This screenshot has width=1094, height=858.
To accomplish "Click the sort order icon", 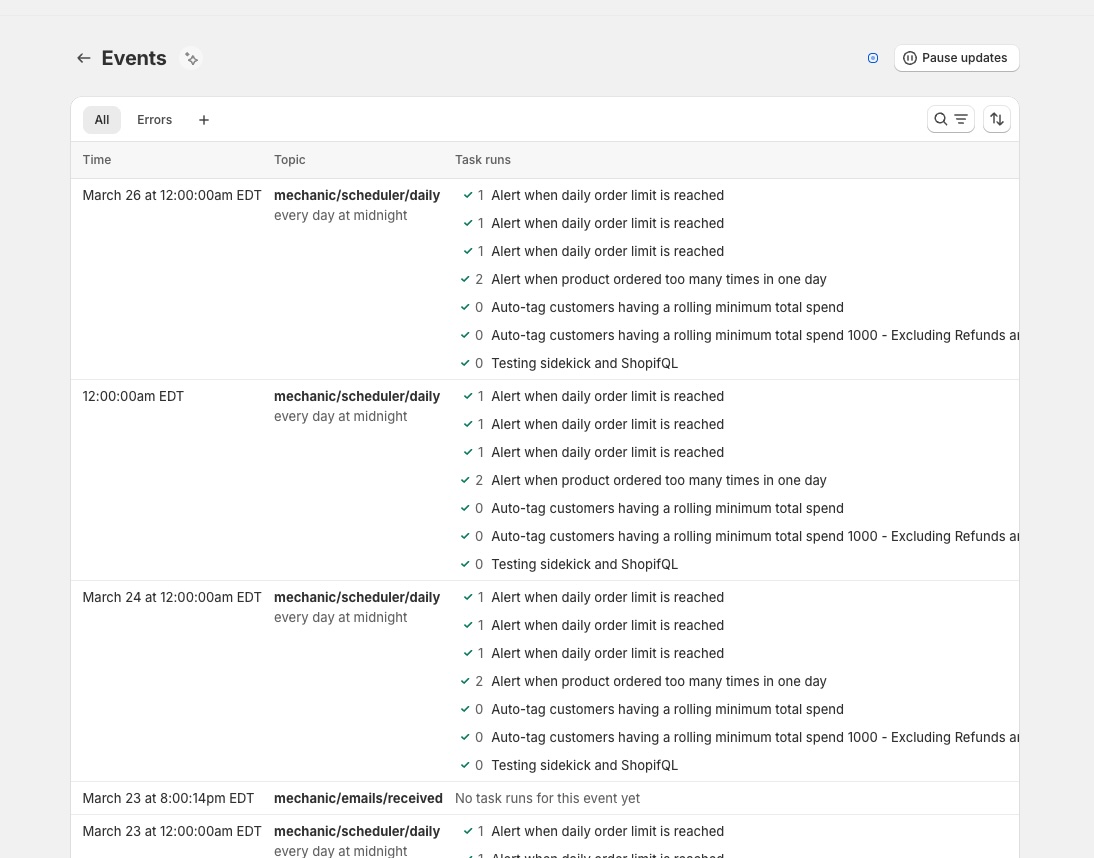I will [x=996, y=119].
